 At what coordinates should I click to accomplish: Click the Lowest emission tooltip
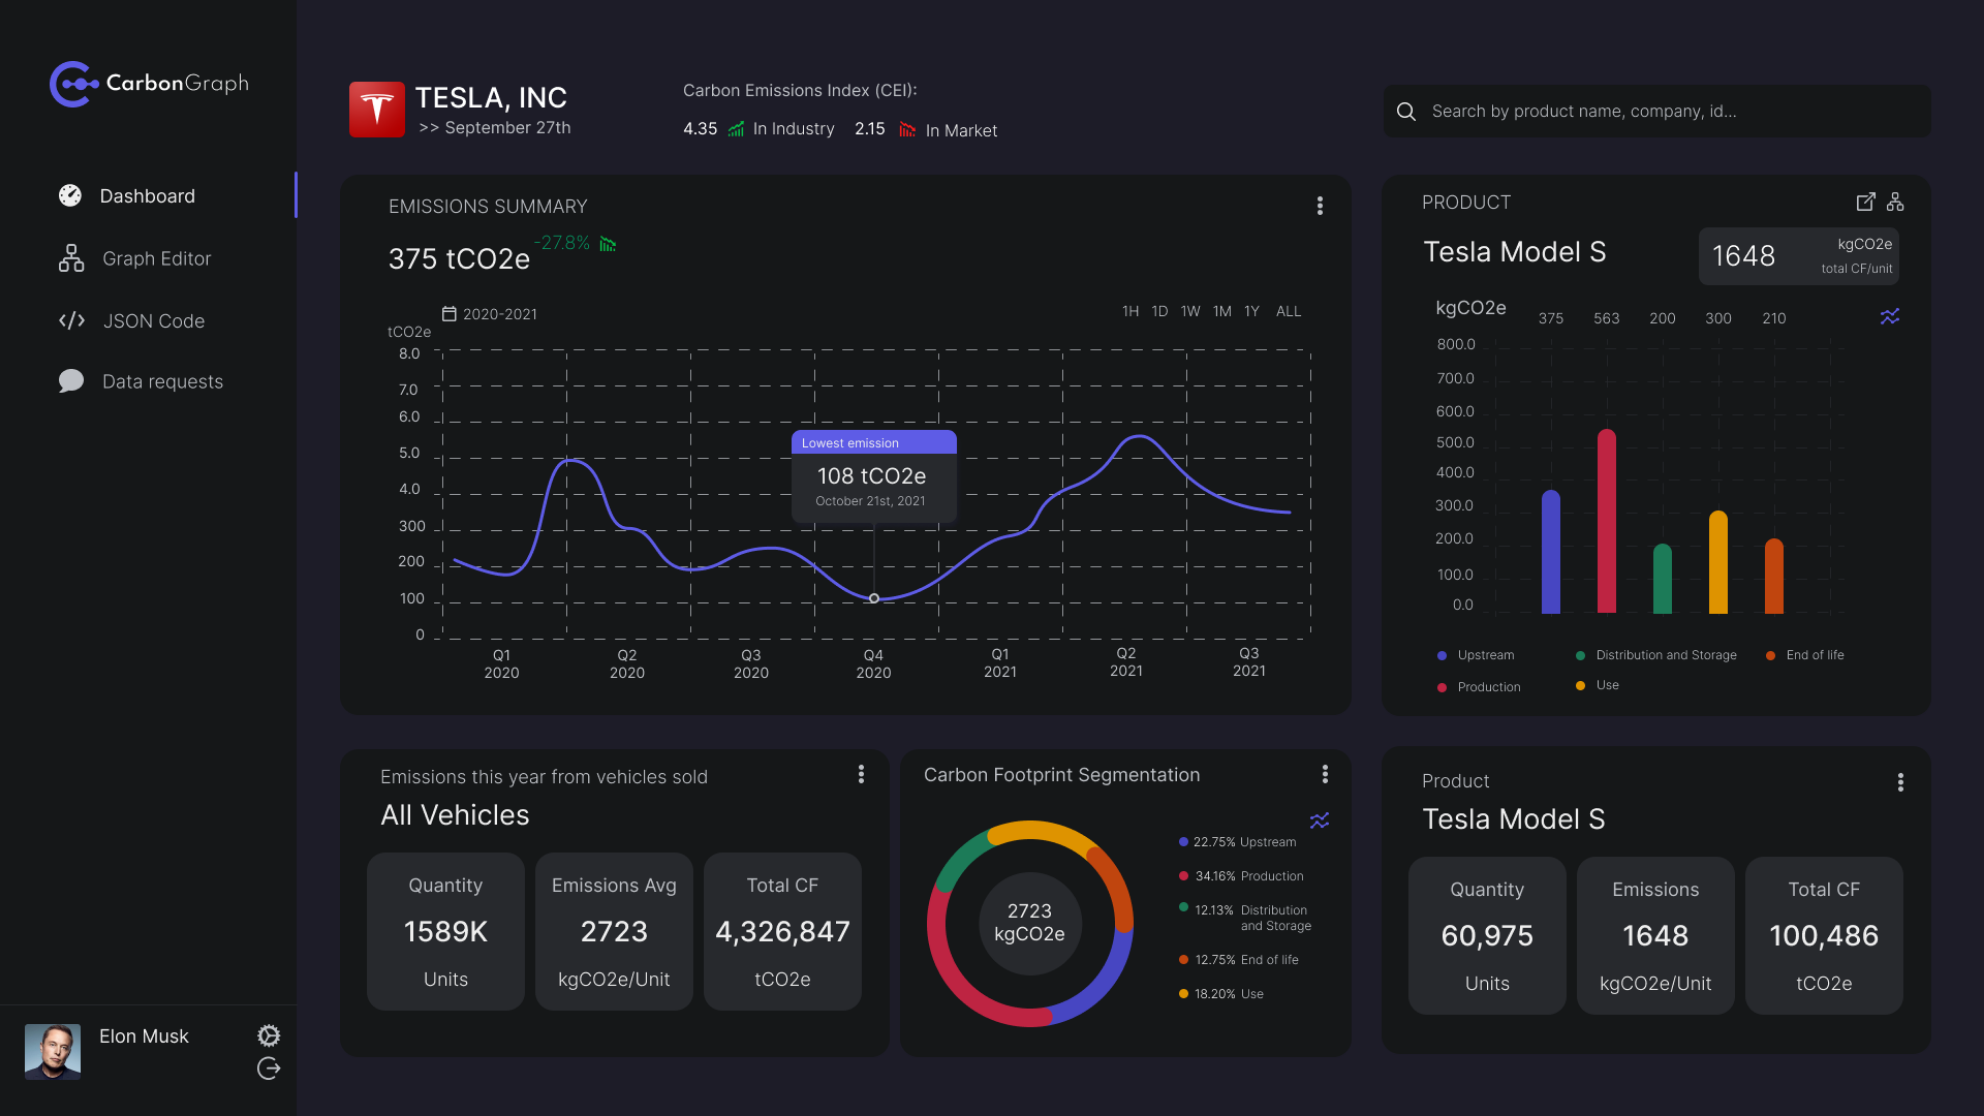[874, 476]
